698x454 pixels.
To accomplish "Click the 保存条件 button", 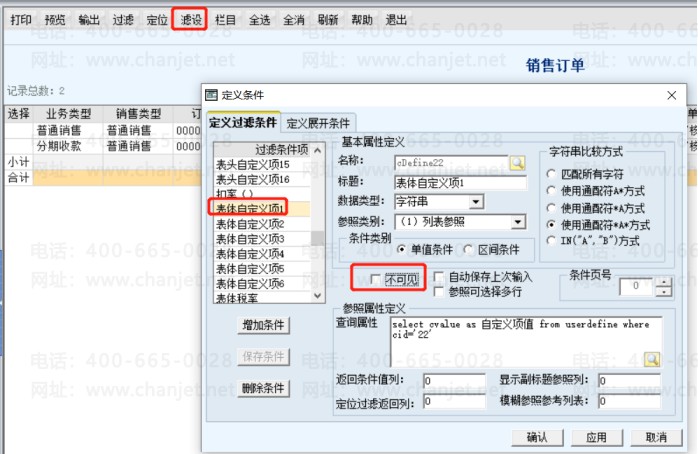I will 263,357.
